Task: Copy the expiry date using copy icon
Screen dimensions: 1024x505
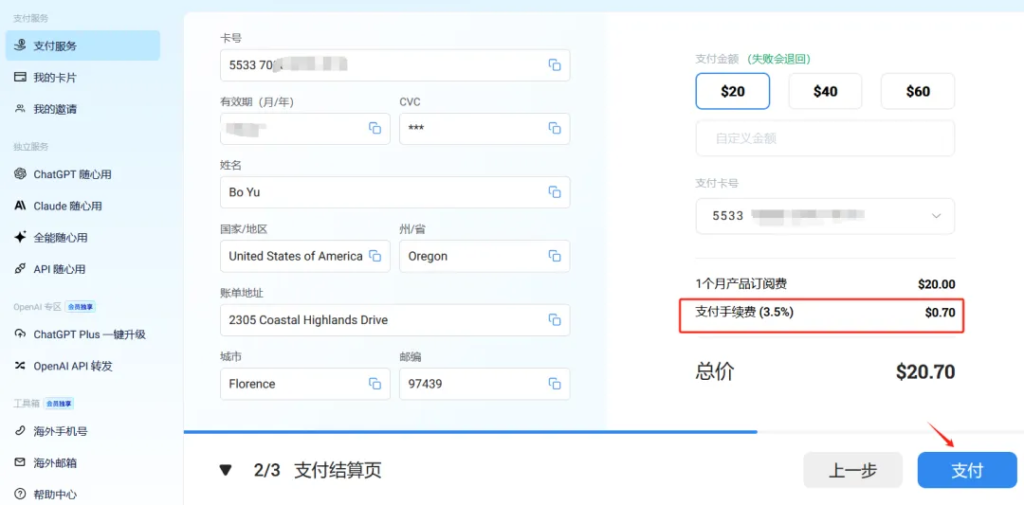Action: 375,128
